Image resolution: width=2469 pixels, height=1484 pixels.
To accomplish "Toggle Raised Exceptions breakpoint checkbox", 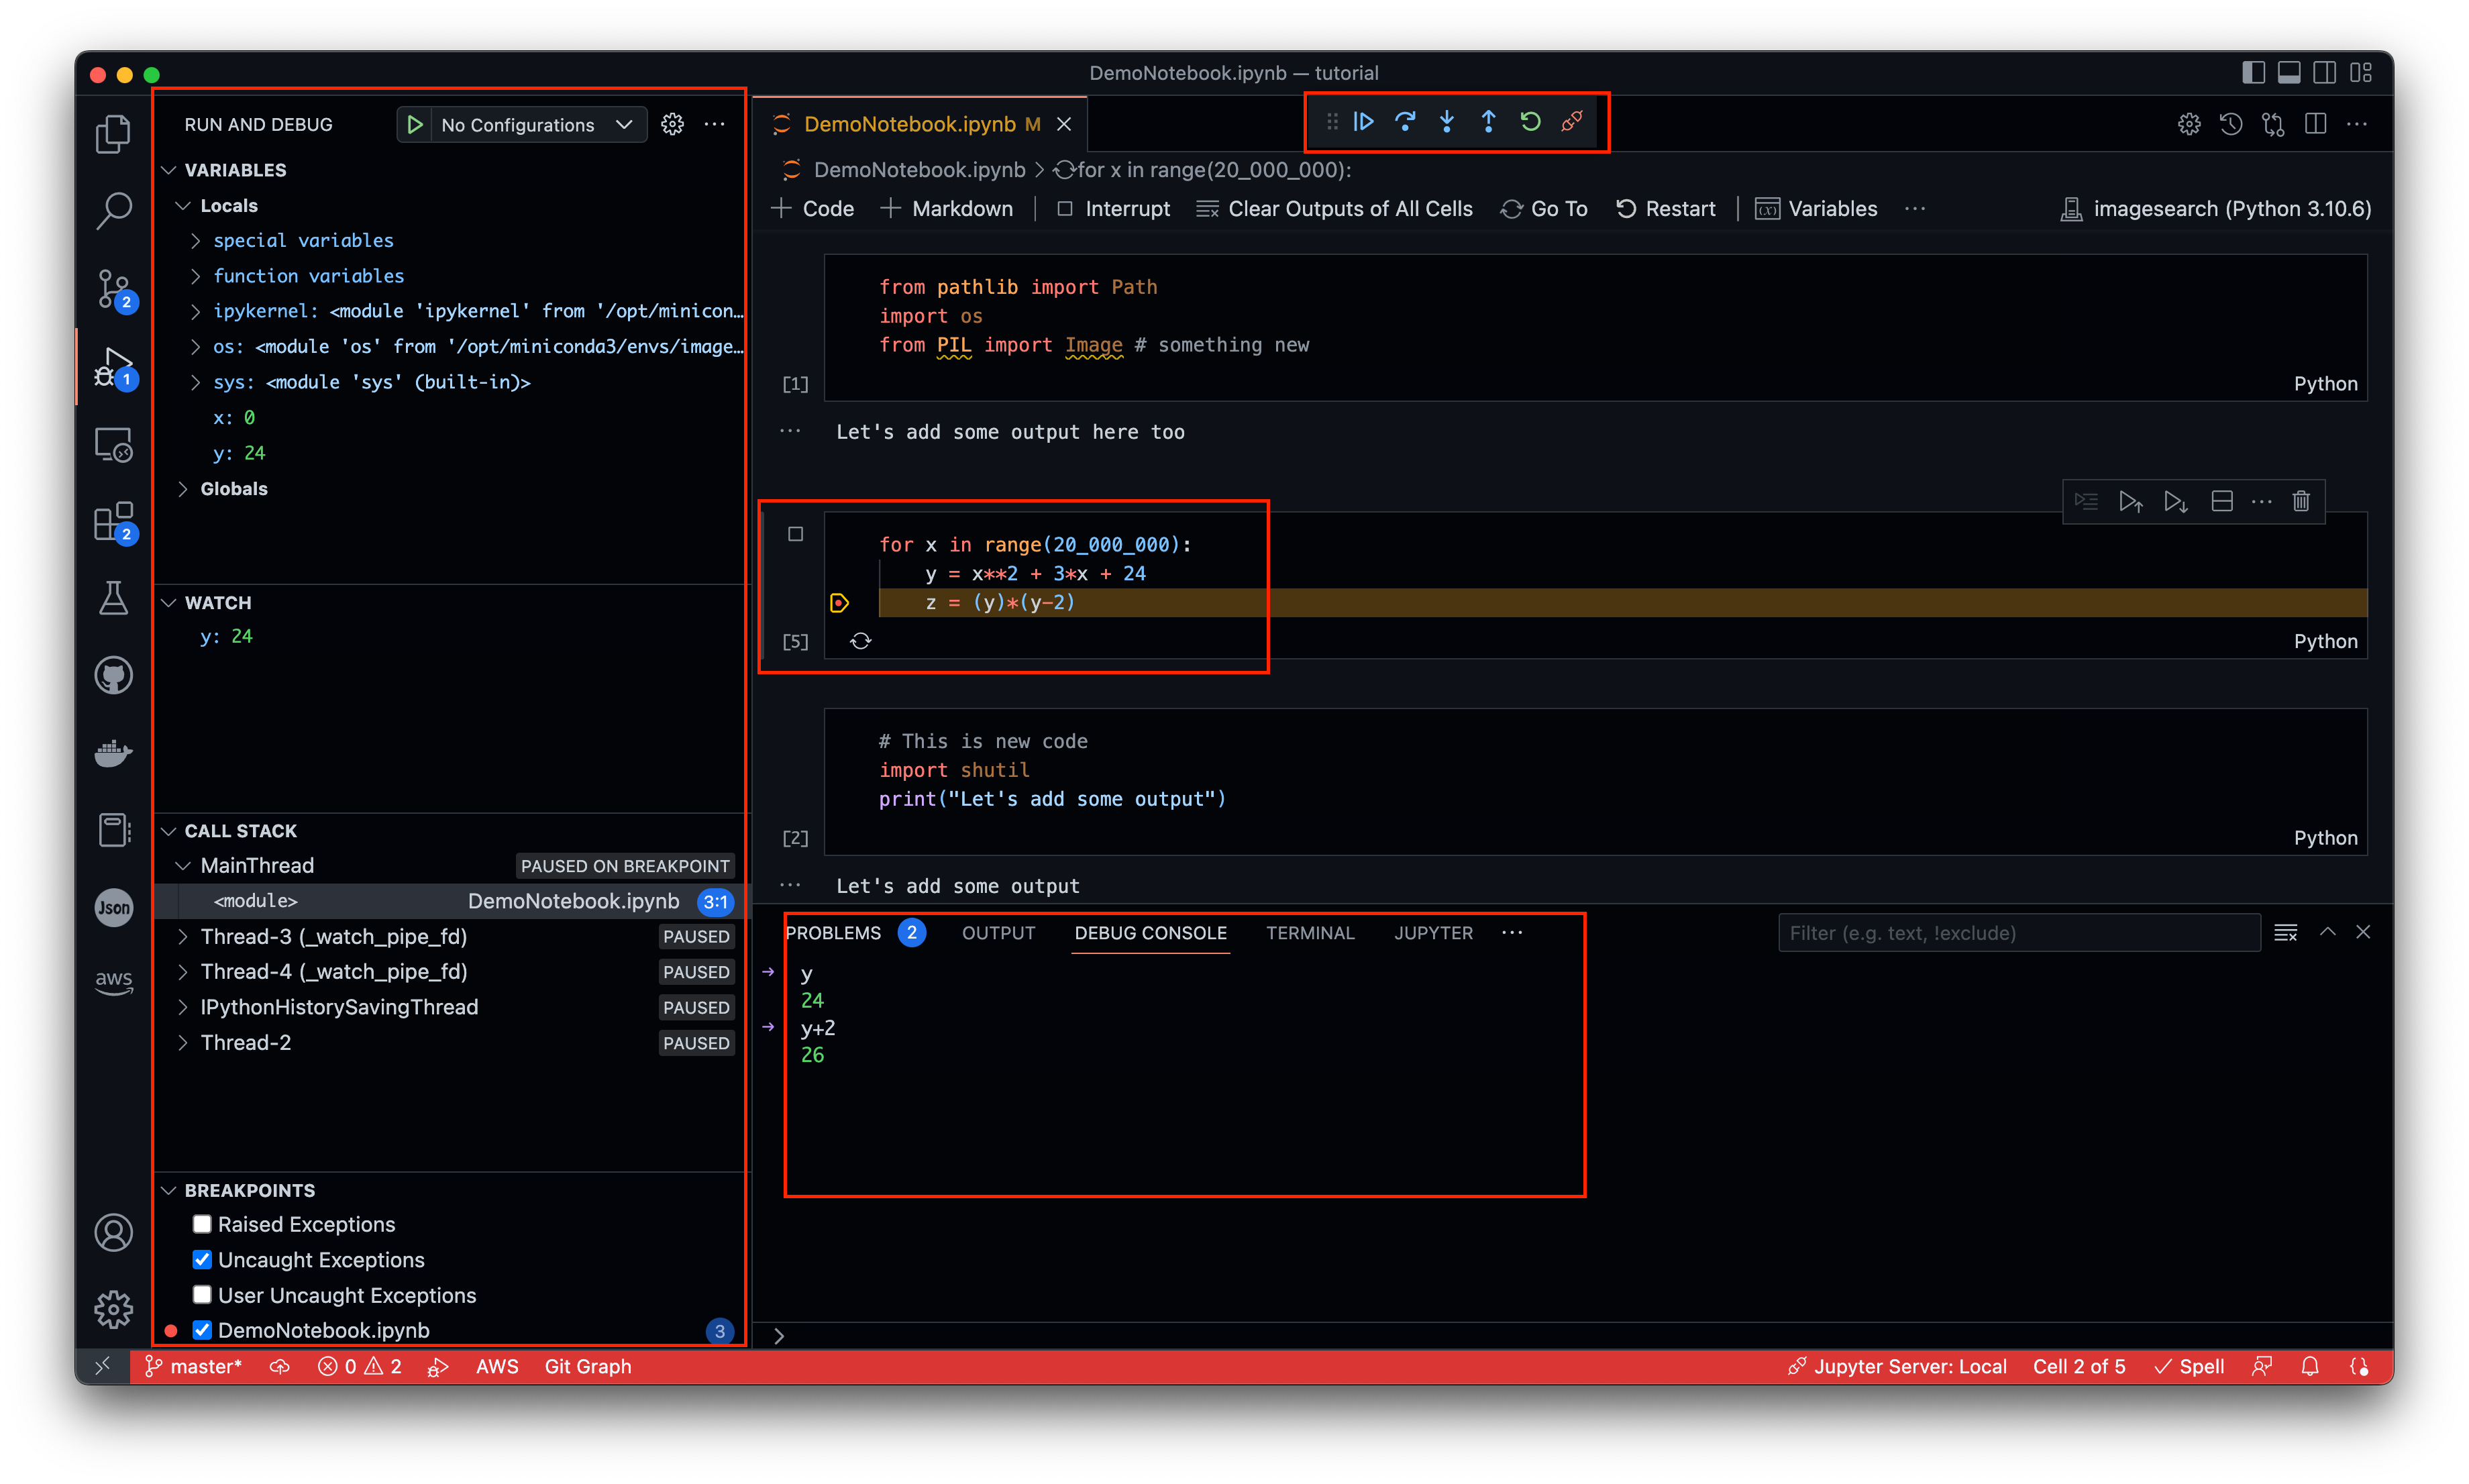I will click(202, 1224).
